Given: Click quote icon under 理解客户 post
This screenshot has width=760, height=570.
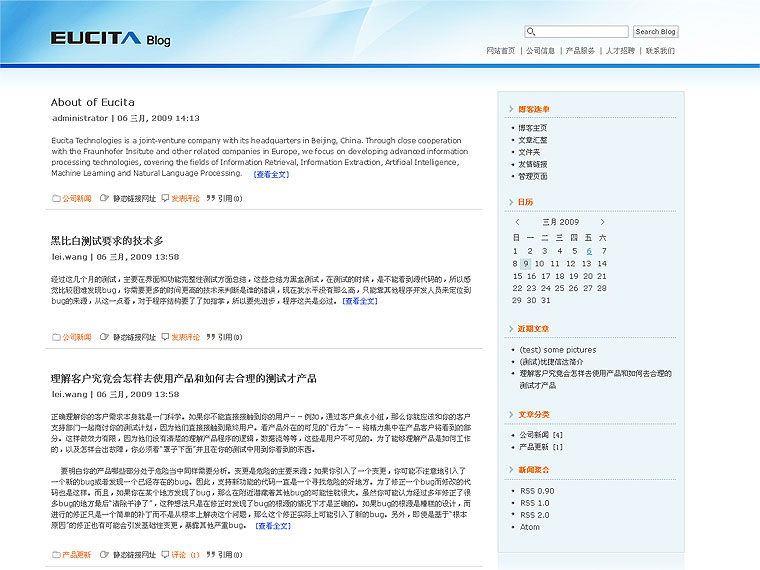Looking at the screenshot, I should [x=210, y=554].
